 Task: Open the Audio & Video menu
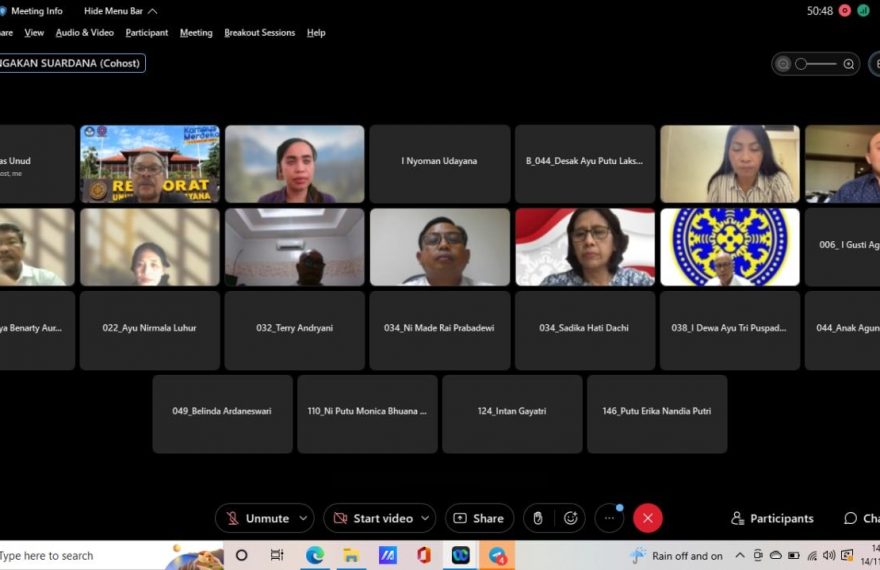point(84,33)
